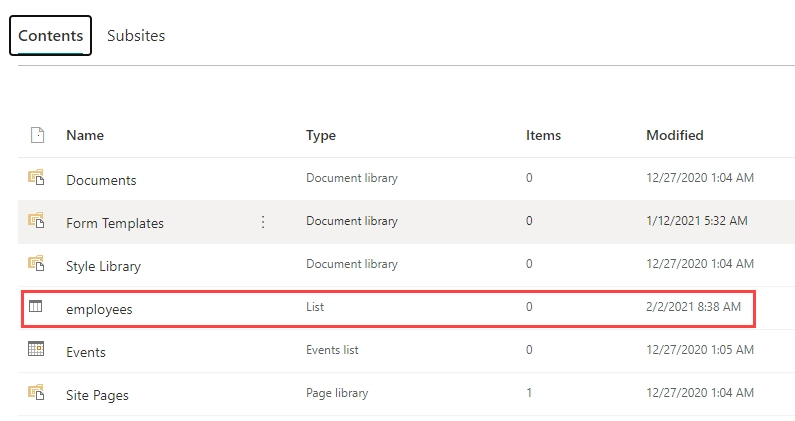Open the employees list
Viewport: 795px width, 421px height.
click(99, 309)
